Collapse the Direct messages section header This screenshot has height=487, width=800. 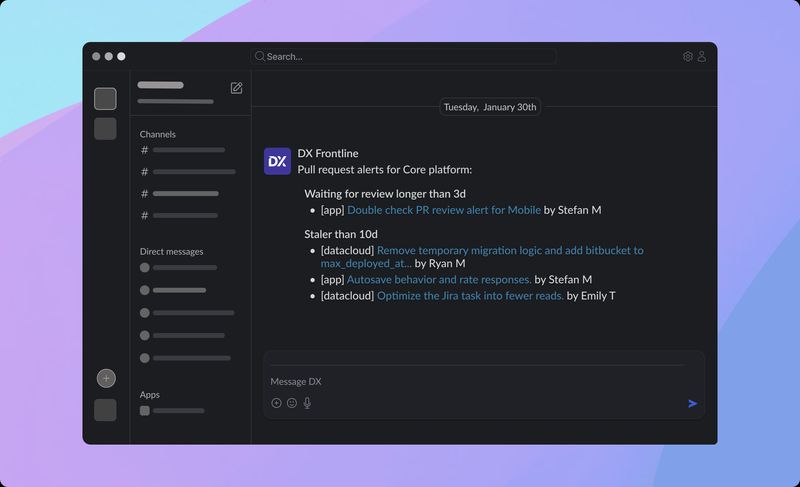pos(171,252)
